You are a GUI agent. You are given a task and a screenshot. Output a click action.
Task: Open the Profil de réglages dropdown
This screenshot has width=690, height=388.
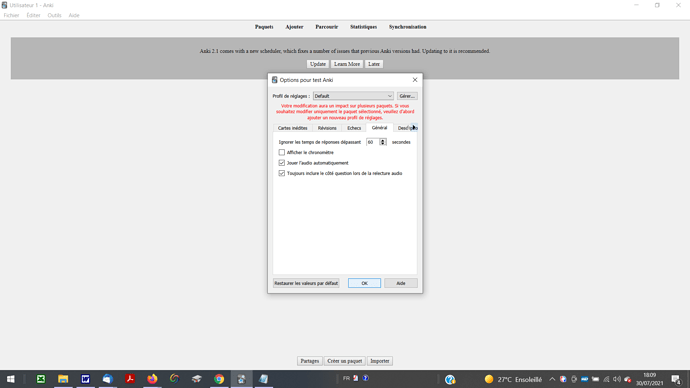(x=353, y=96)
